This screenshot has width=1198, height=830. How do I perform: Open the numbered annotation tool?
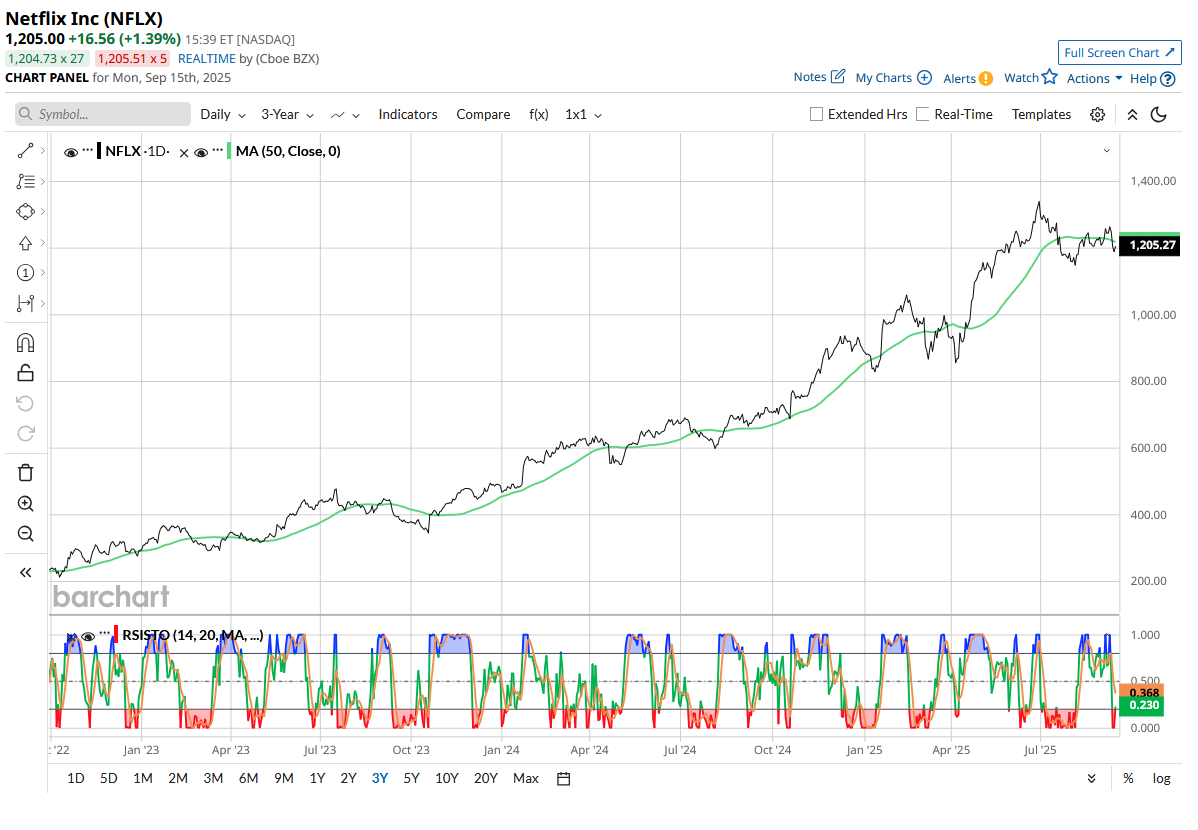tap(25, 273)
